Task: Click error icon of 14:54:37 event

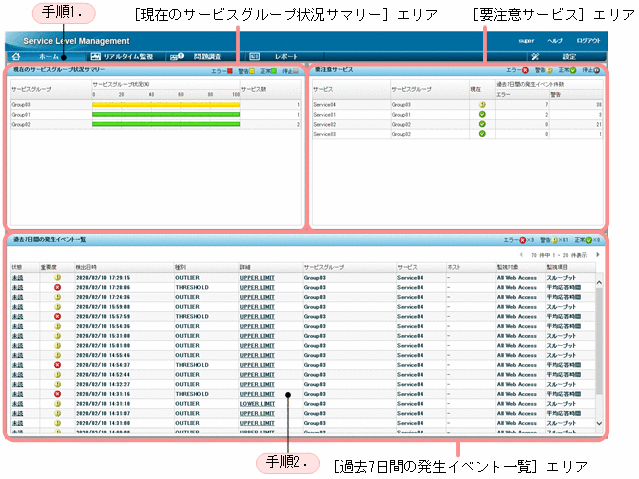Action: (57, 365)
